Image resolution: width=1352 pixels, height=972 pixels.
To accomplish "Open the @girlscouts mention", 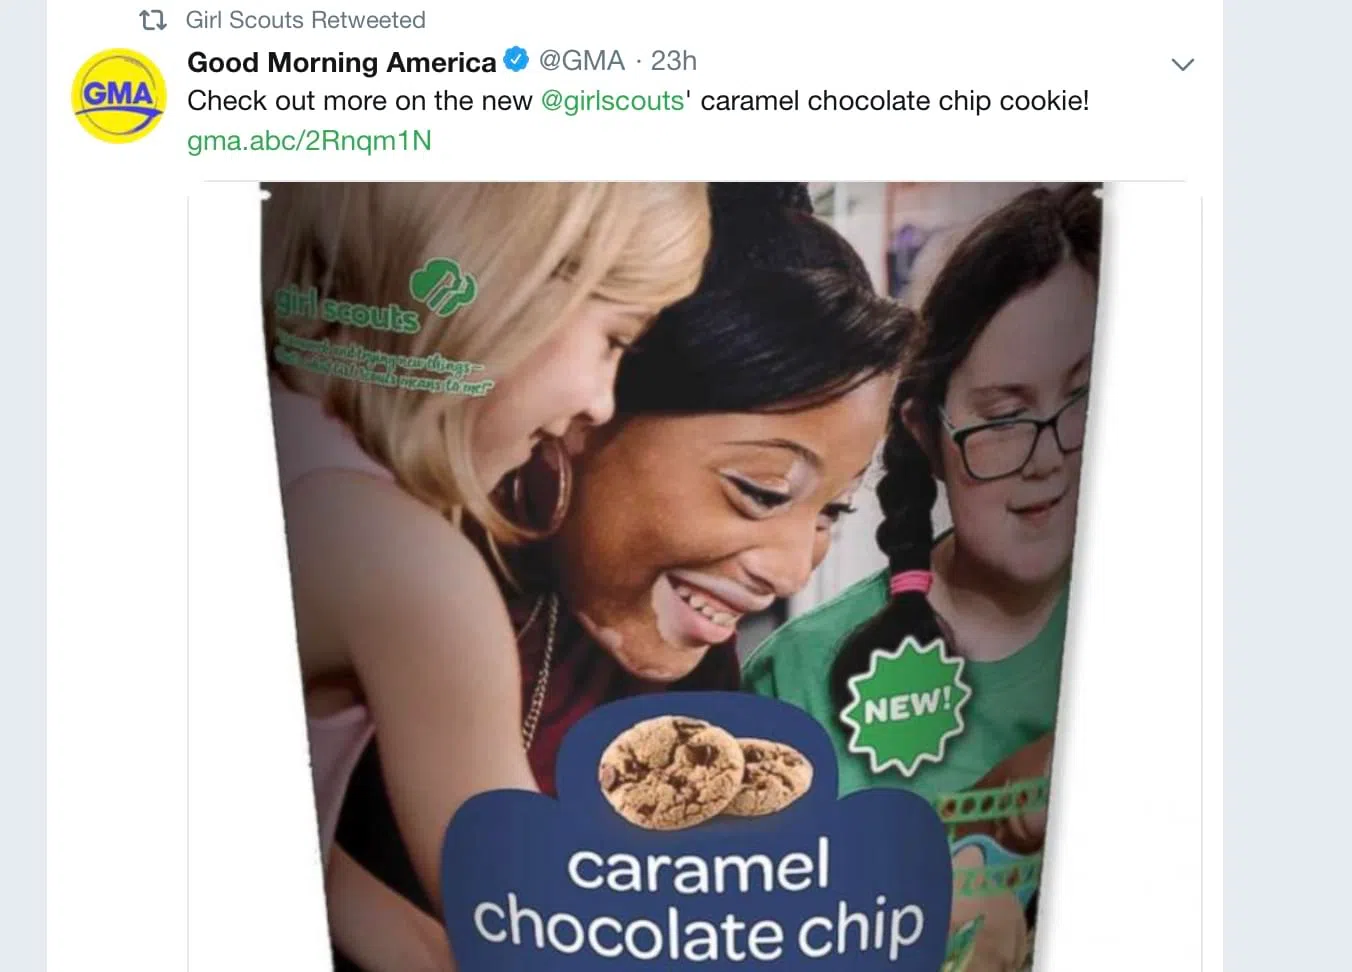I will tap(612, 101).
